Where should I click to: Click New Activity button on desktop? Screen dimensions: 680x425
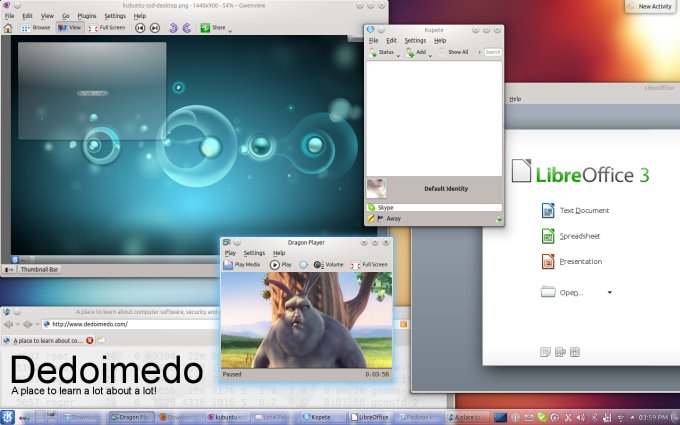[651, 6]
